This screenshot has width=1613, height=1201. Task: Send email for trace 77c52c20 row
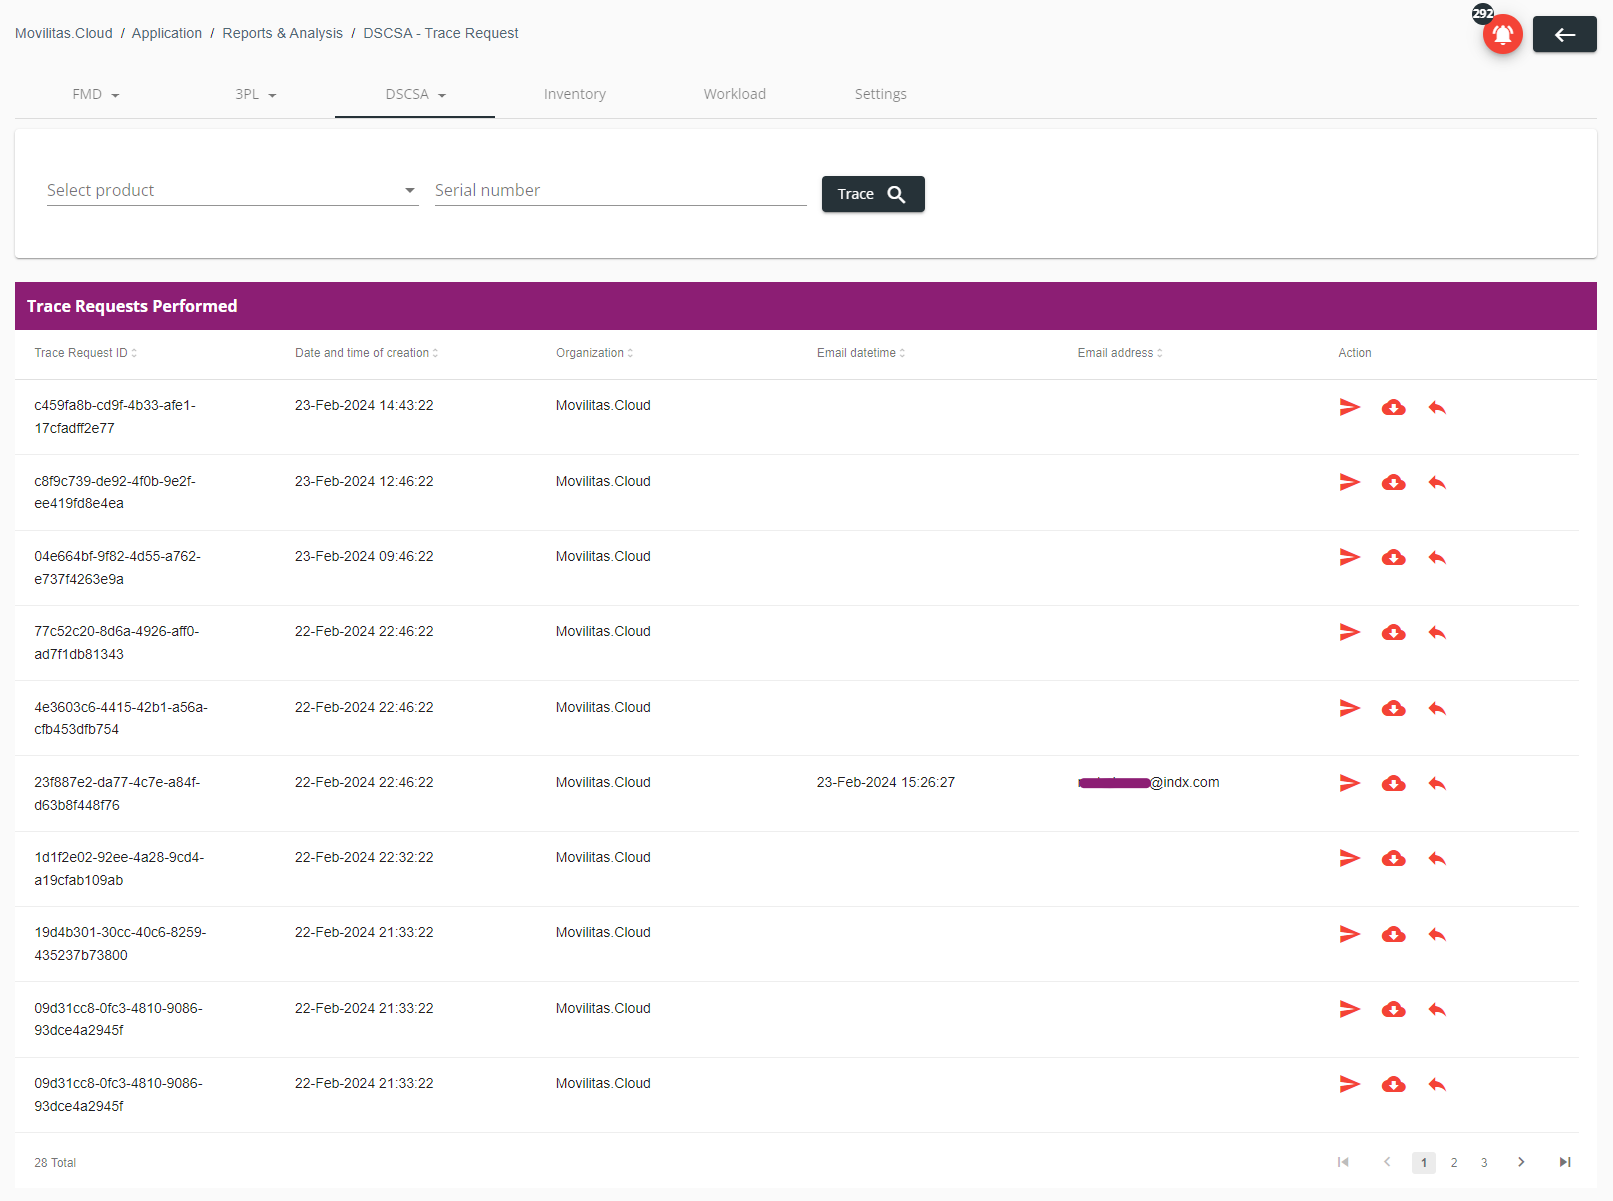point(1350,632)
